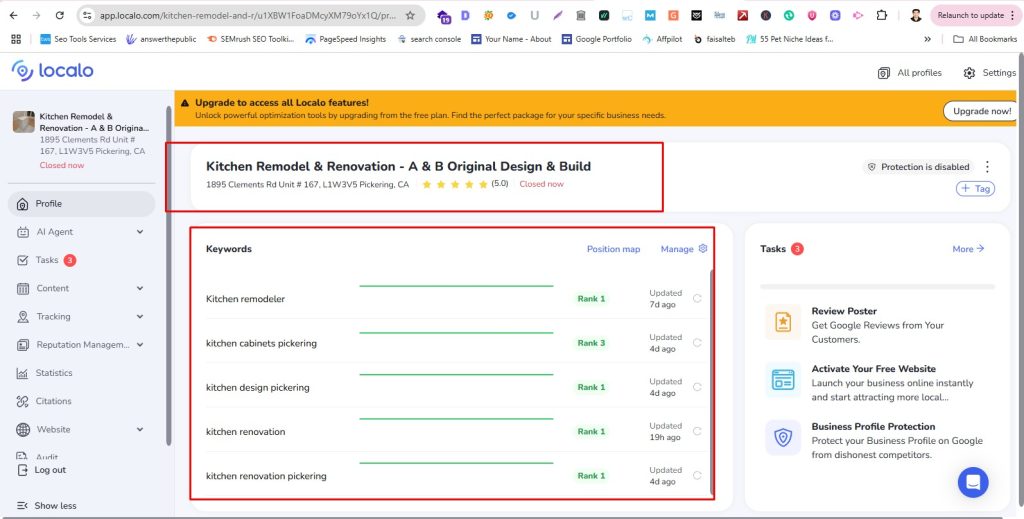
Task: Bookmark this page with star icon
Action: (x=410, y=15)
